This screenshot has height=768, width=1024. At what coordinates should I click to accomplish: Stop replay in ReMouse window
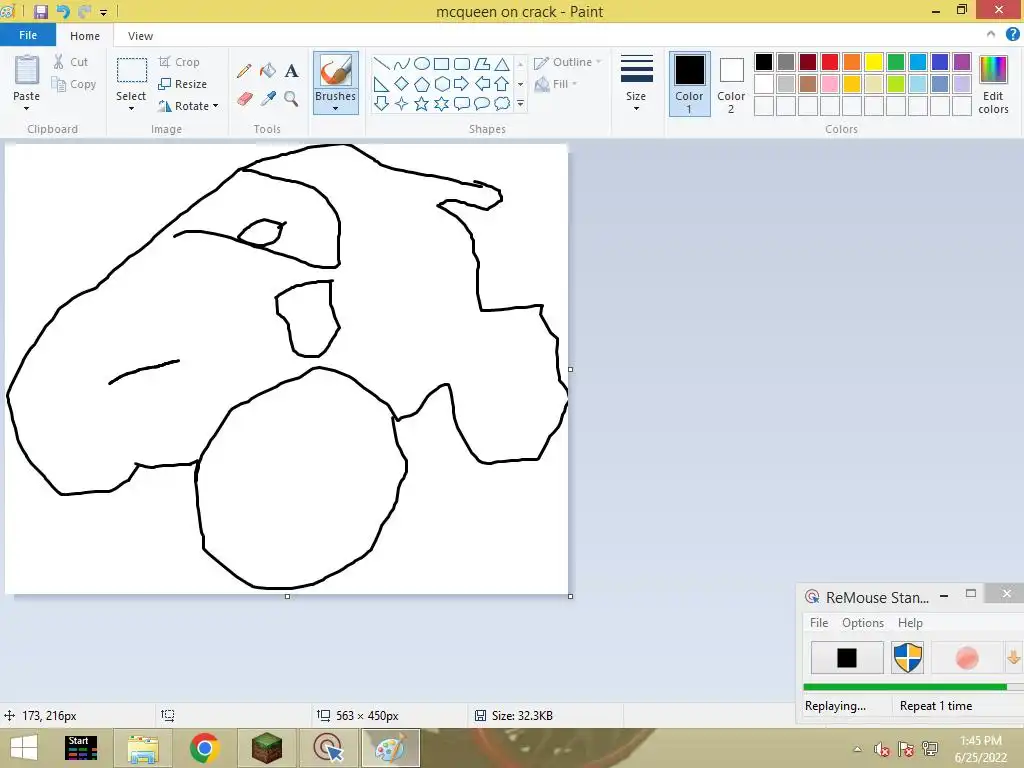pos(847,658)
